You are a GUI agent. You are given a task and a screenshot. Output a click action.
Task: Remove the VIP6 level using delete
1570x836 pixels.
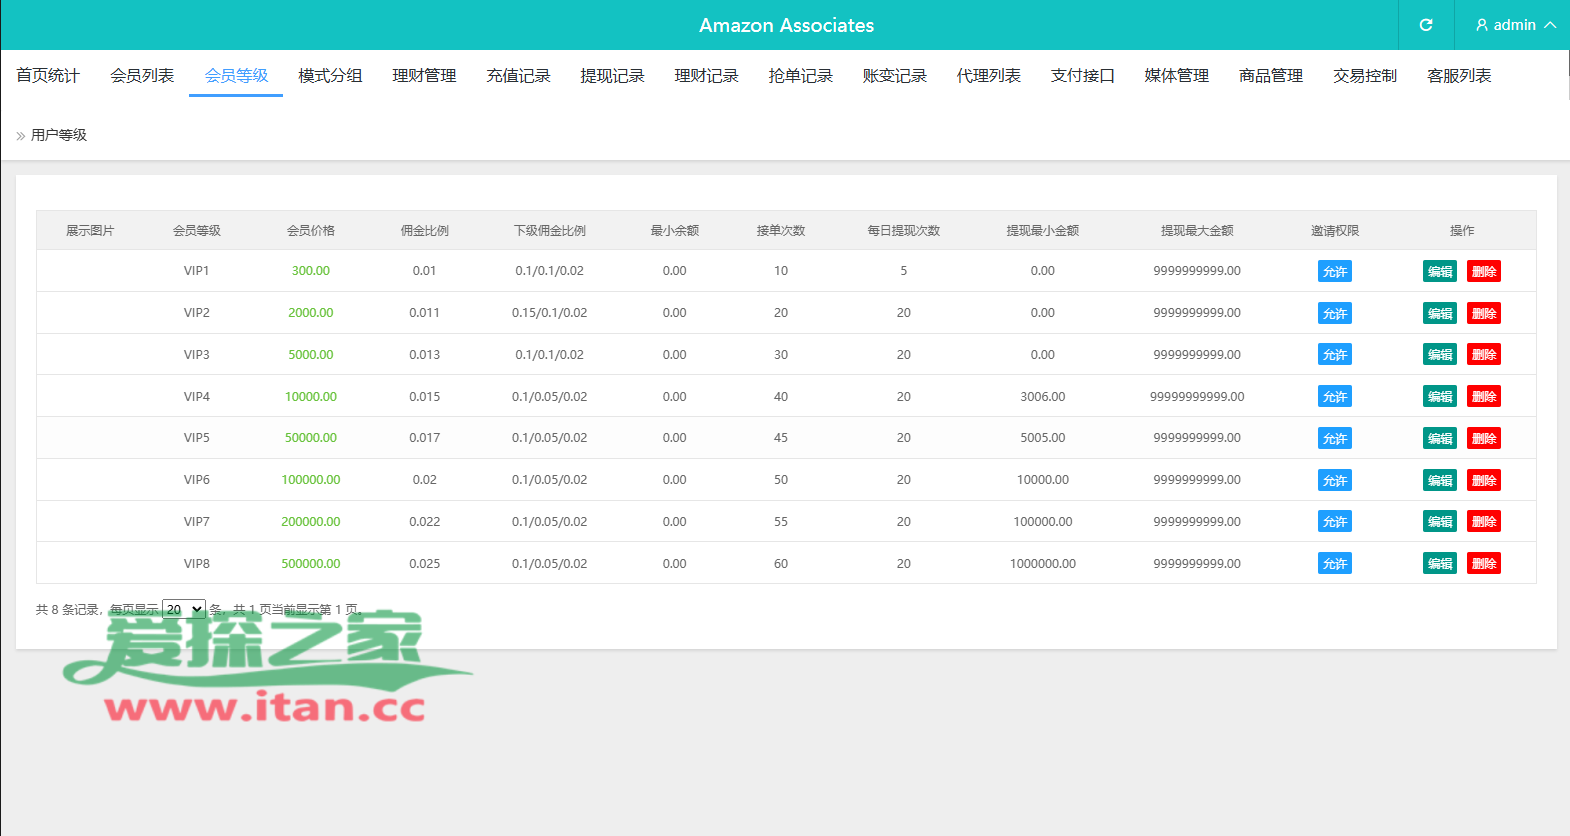click(1484, 480)
